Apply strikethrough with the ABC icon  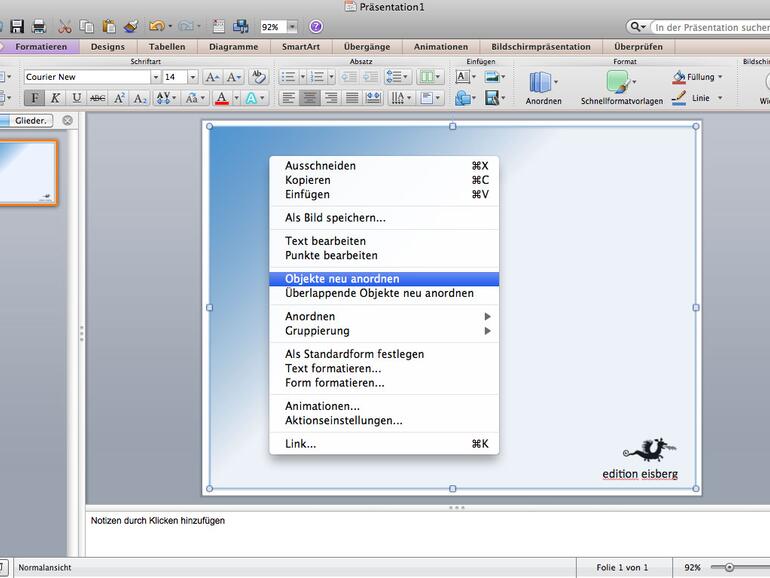coord(98,98)
